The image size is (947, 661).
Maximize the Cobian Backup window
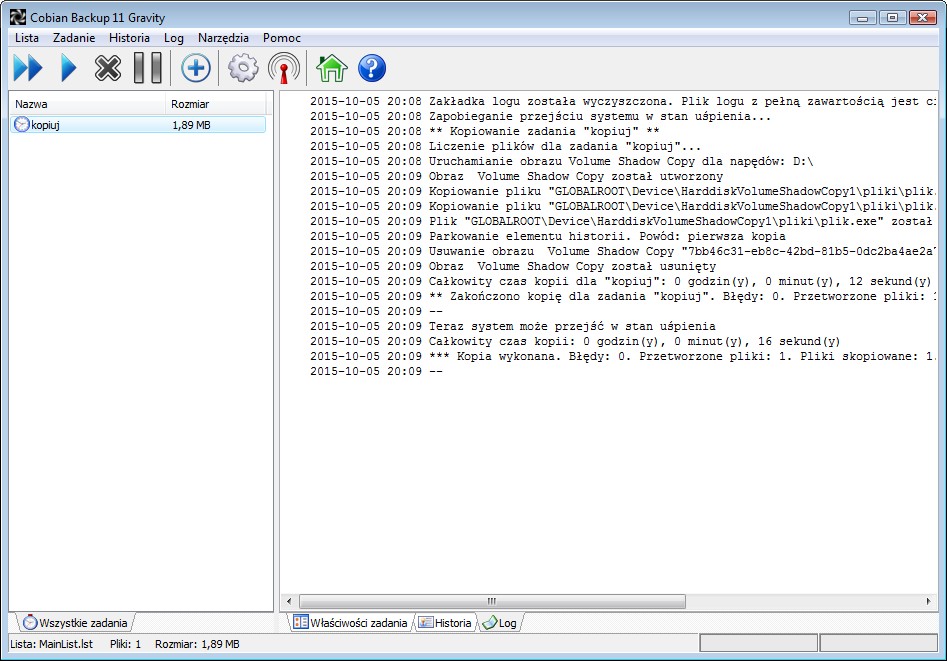point(892,18)
